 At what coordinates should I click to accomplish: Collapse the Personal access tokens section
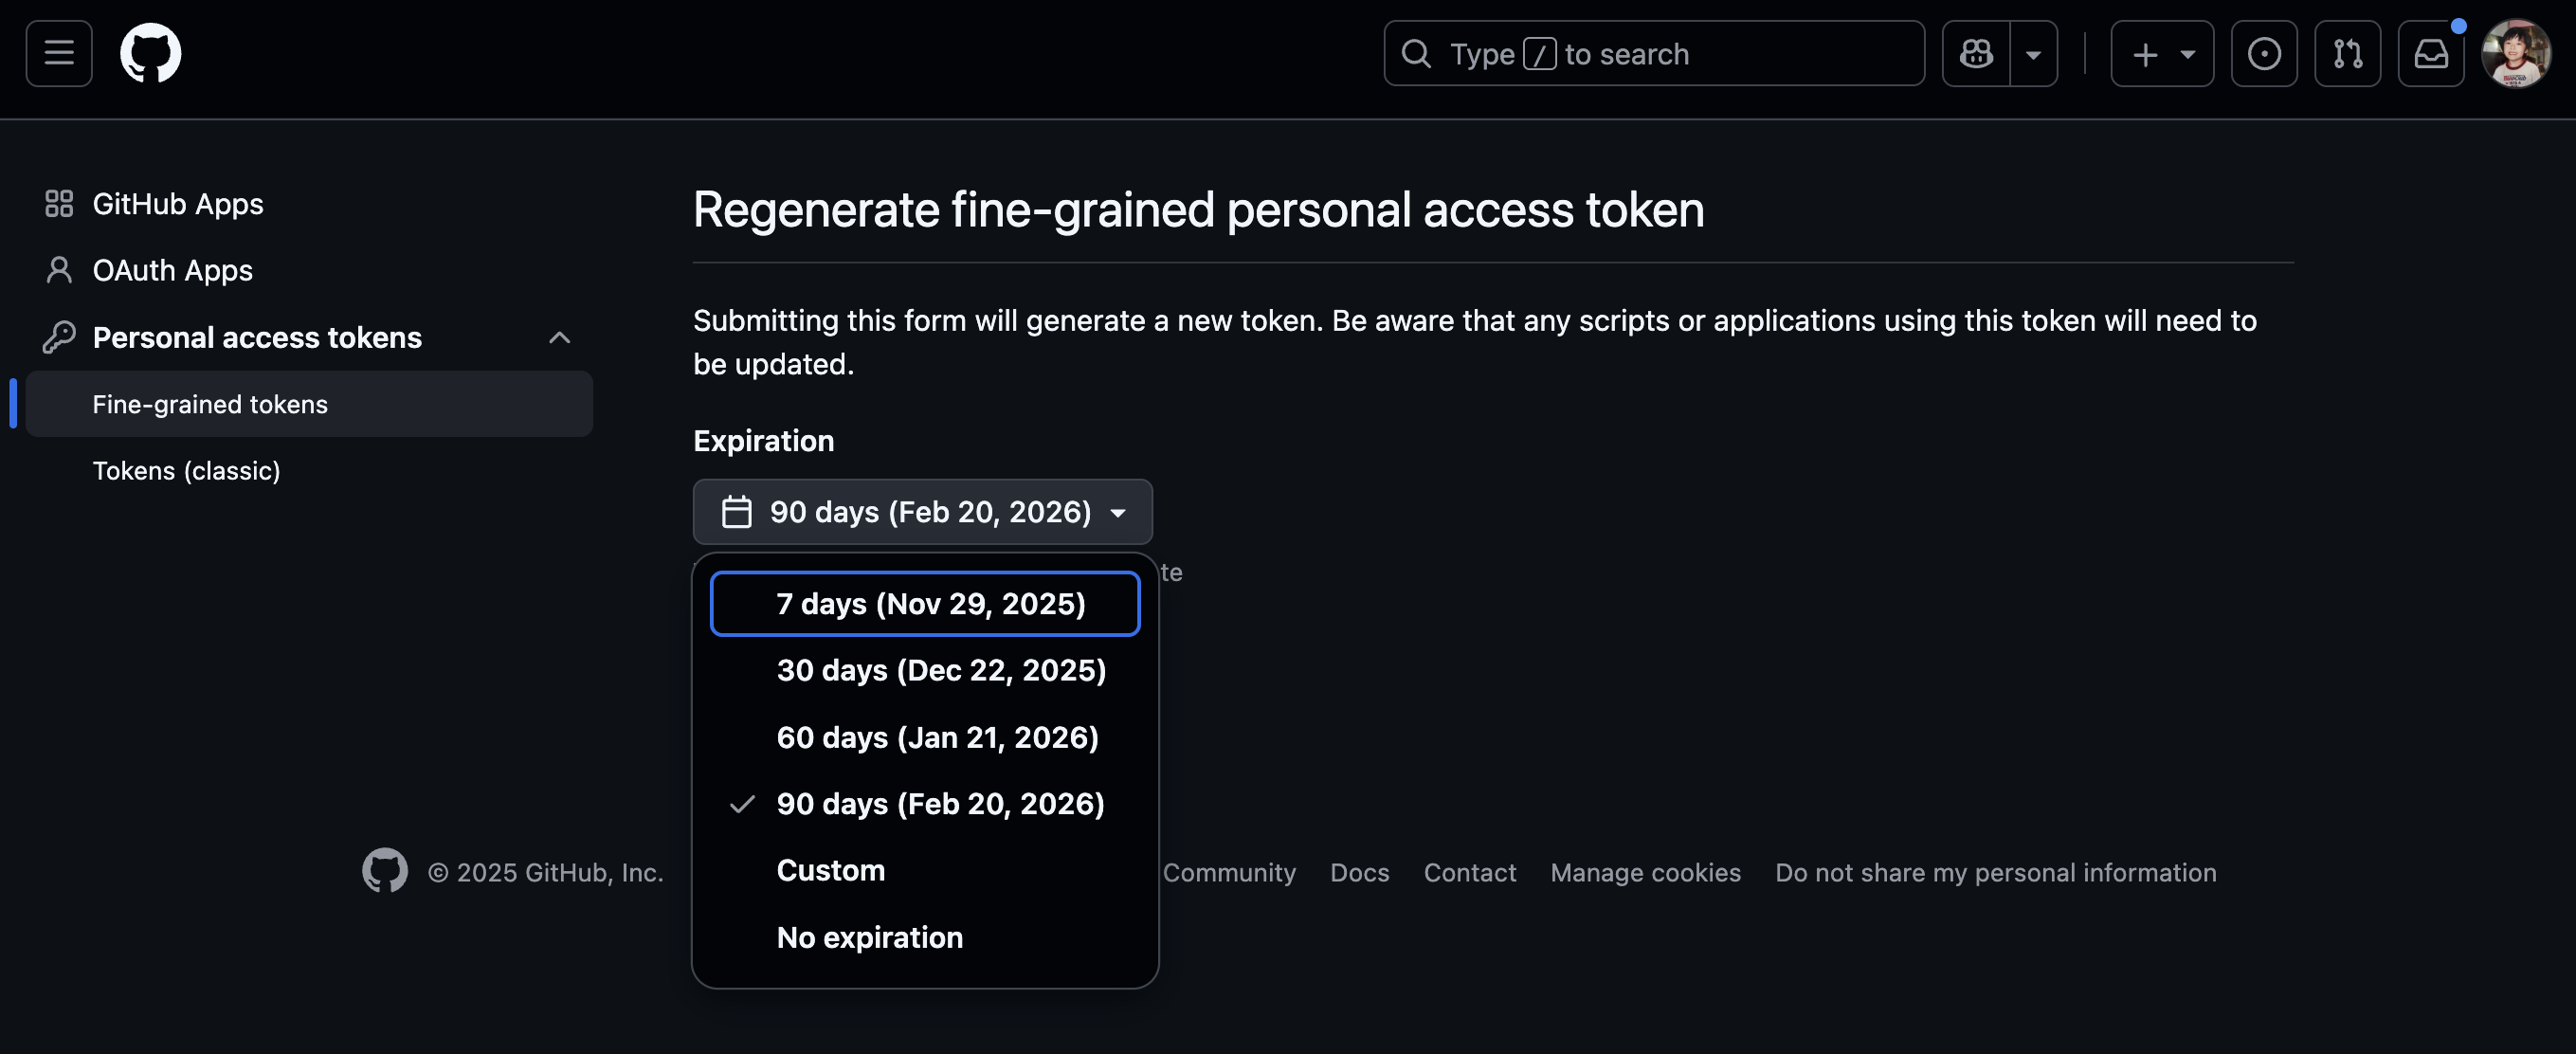click(558, 337)
